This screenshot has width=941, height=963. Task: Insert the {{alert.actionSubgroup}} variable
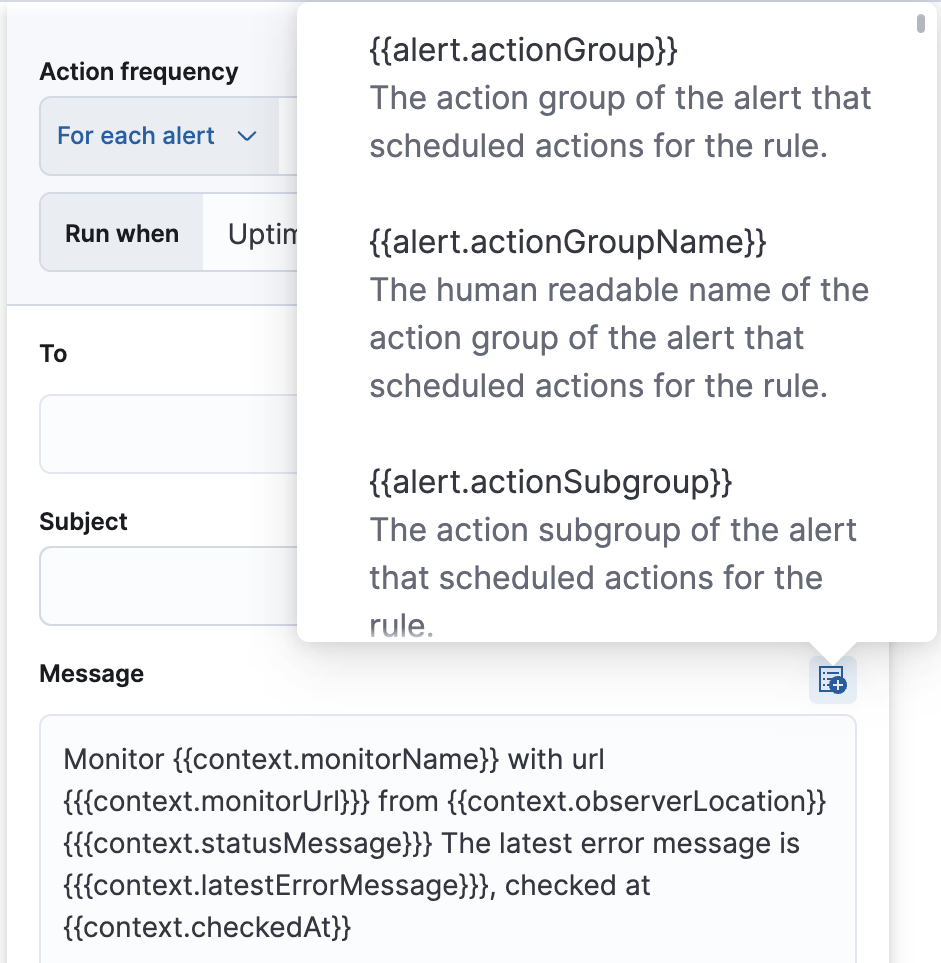coord(551,481)
